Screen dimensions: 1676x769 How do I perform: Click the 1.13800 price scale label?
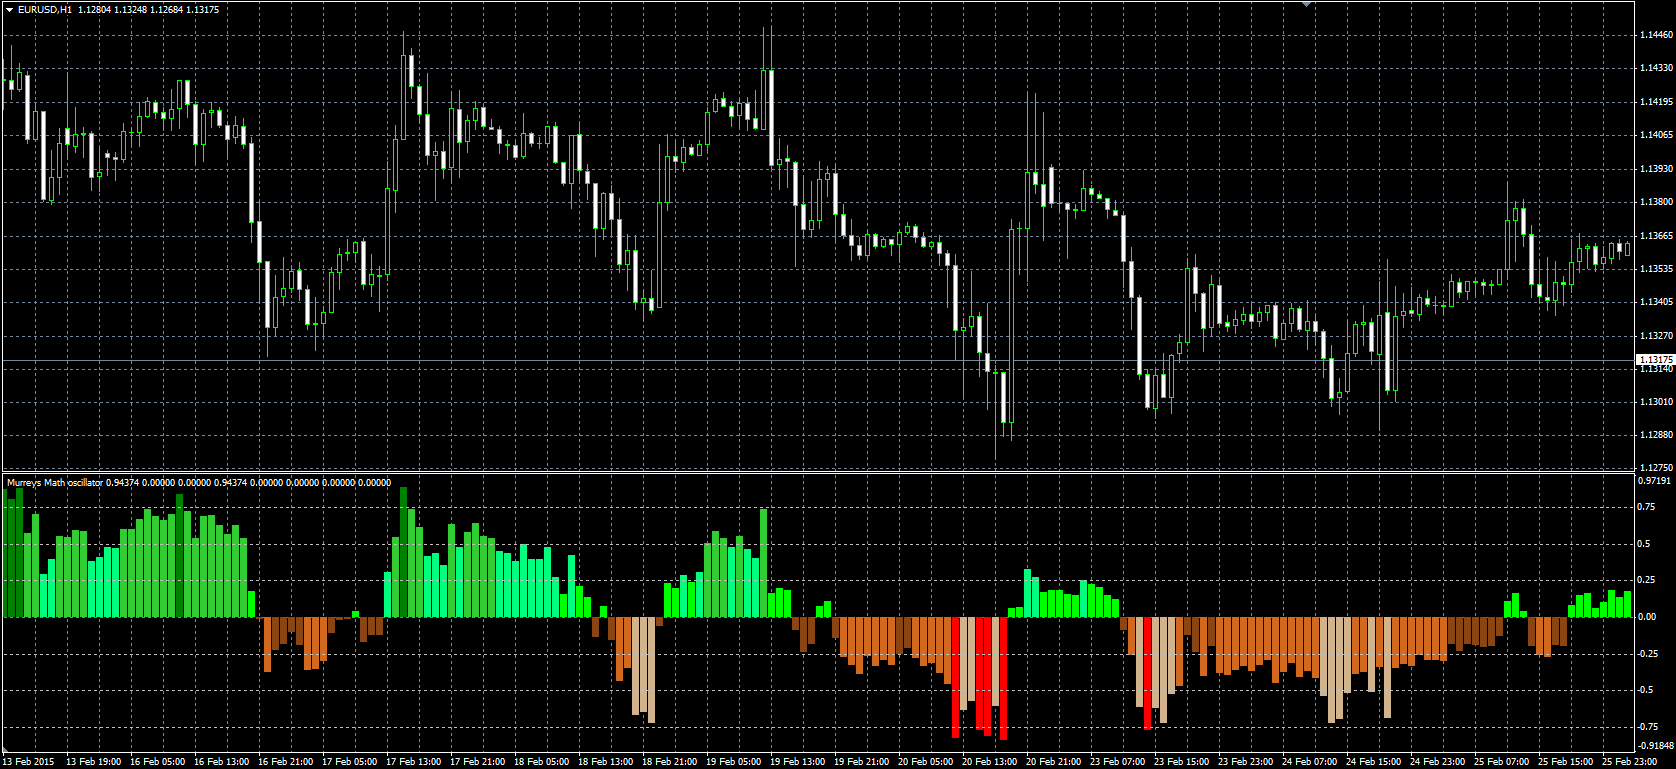point(1656,202)
